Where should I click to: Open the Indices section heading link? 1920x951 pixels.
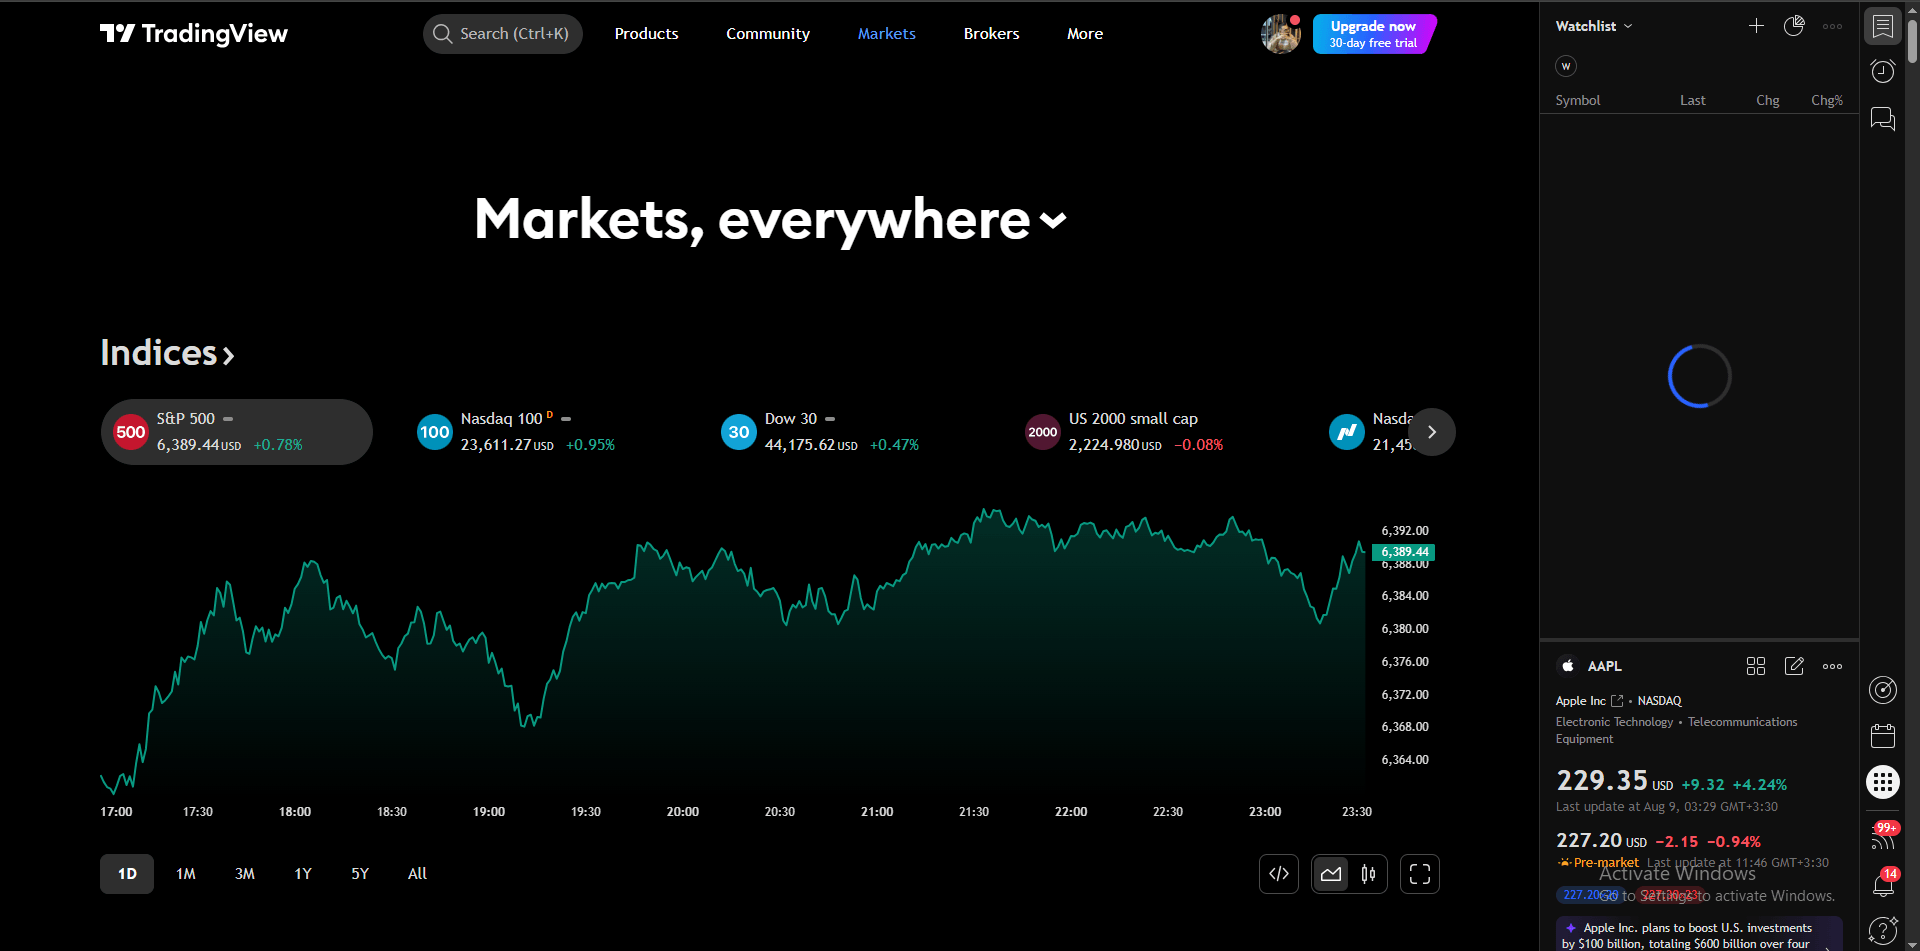(x=167, y=353)
